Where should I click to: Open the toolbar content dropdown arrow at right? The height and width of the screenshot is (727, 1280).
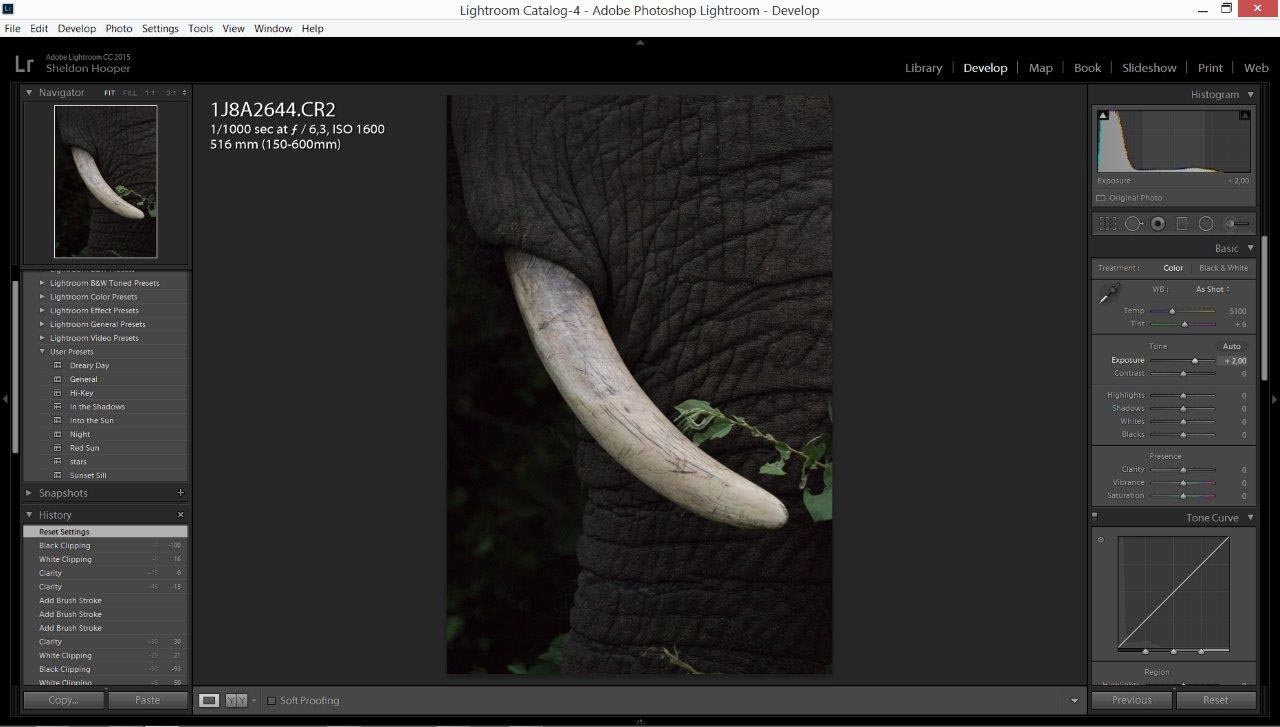tap(1075, 701)
